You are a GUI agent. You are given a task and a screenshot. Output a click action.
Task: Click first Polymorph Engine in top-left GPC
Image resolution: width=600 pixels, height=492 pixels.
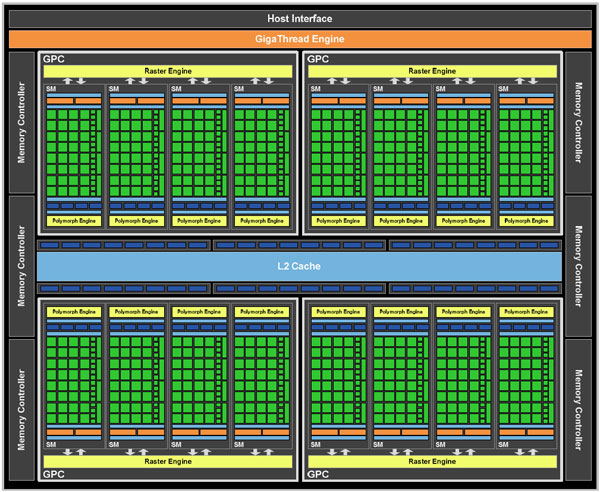point(74,221)
